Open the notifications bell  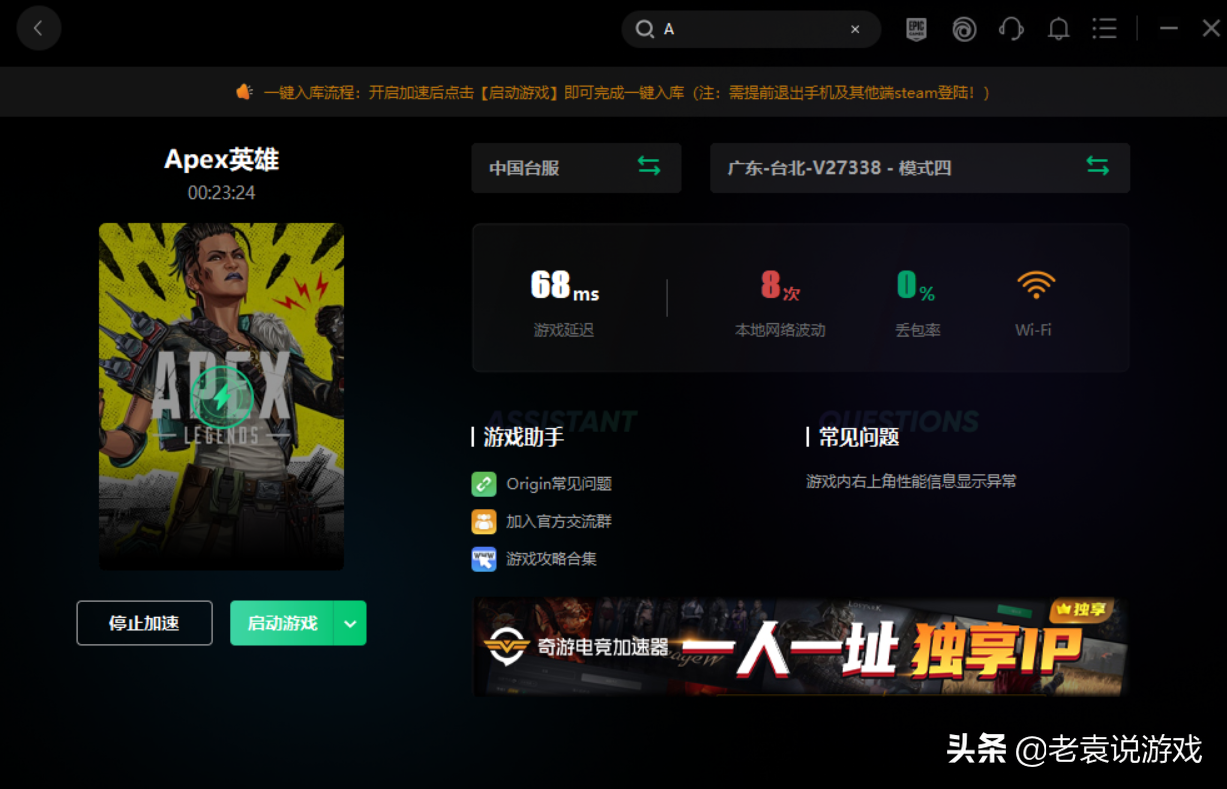click(x=1058, y=29)
